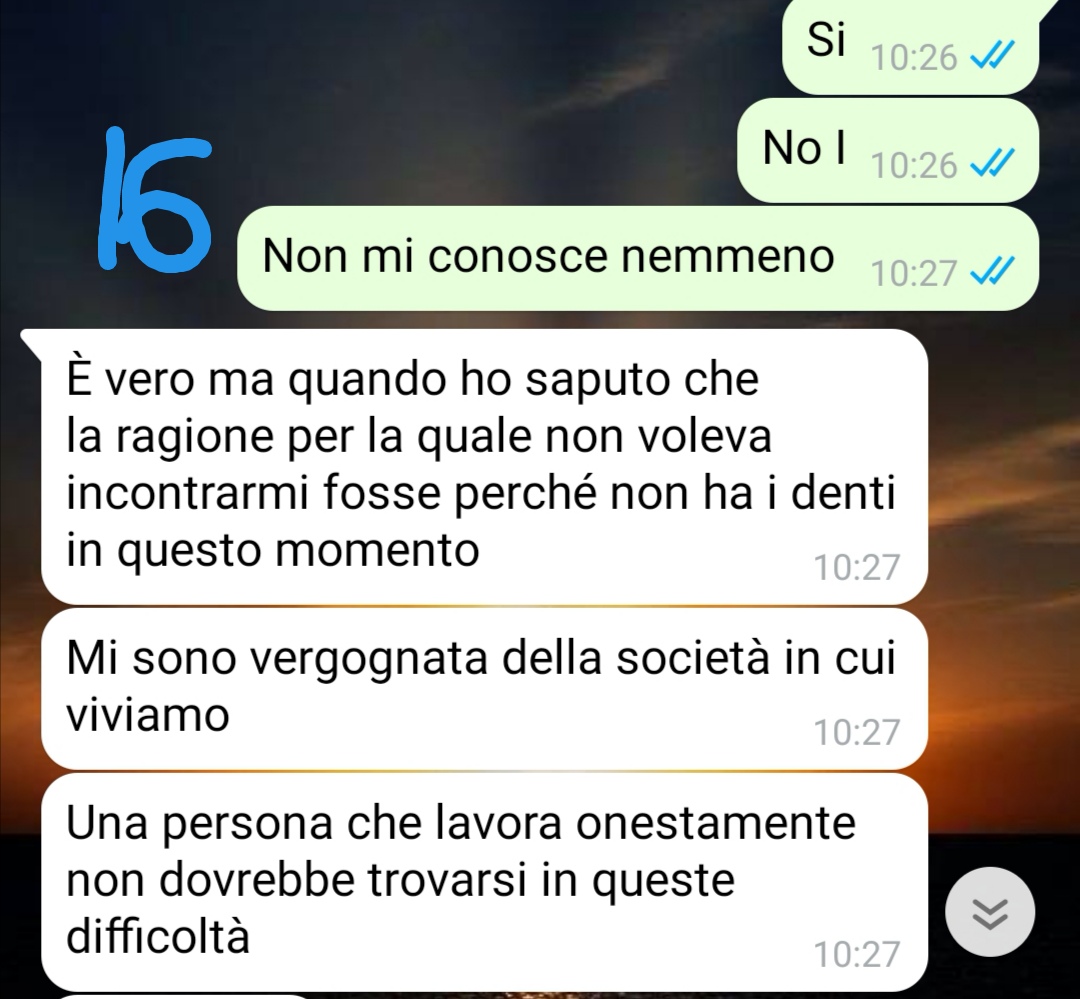Tap message "Una persona che lavora onestamente"

pyautogui.click(x=484, y=882)
